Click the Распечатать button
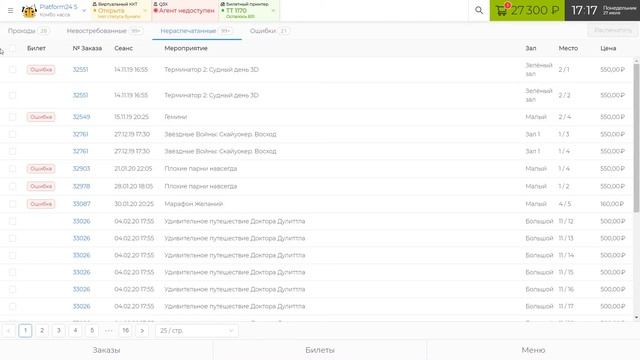640x360 pixels. pyautogui.click(x=613, y=30)
